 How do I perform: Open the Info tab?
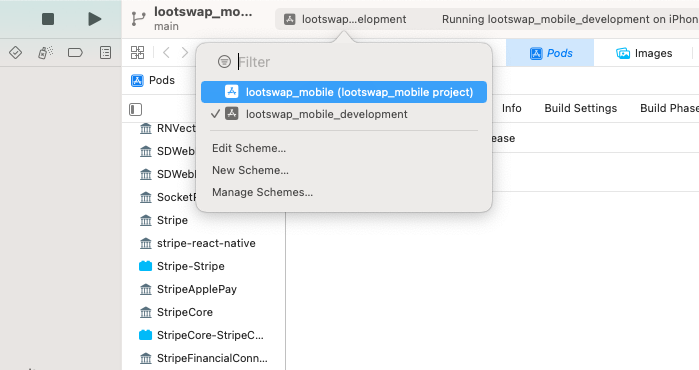[x=511, y=108]
